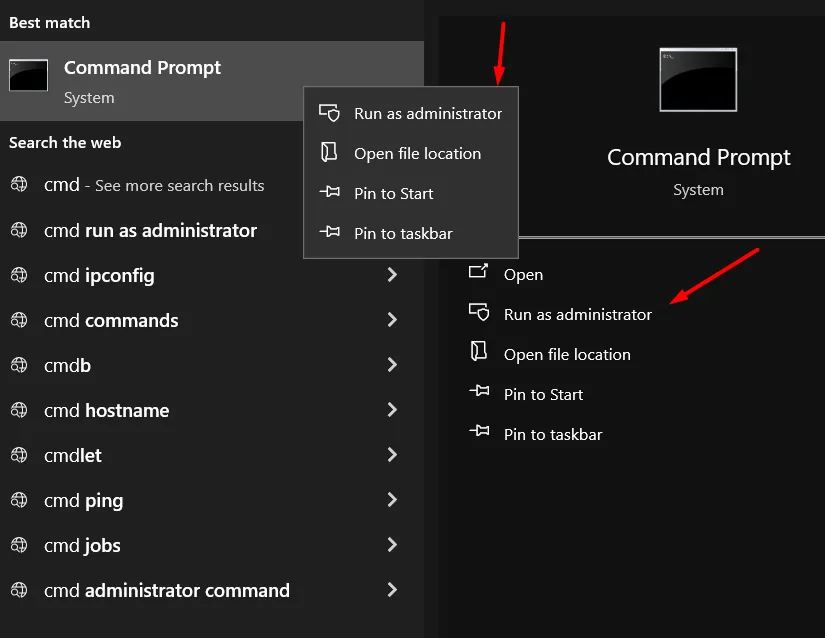Select the 'cmd run as administrator' web suggestion
Viewport: 825px width, 638px height.
(150, 230)
